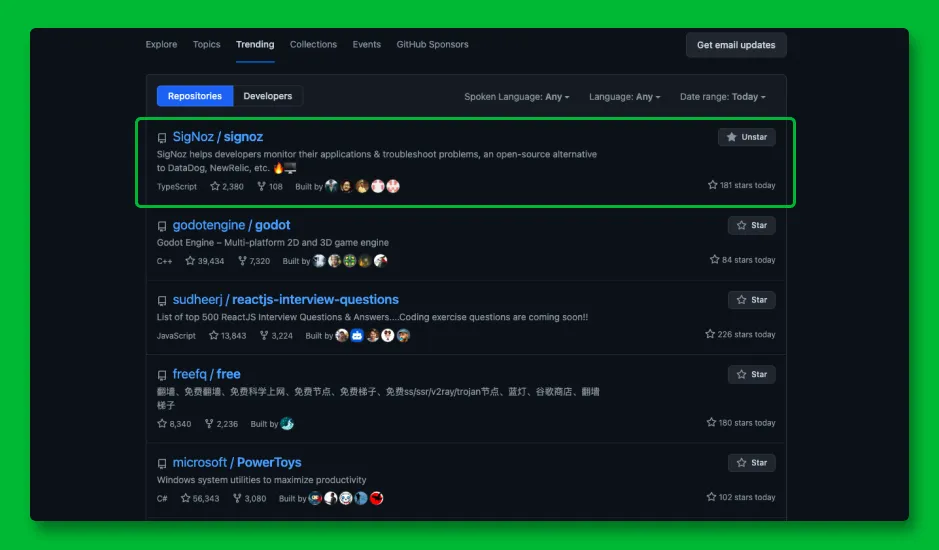
Task: Switch to the Developers view
Action: [268, 96]
